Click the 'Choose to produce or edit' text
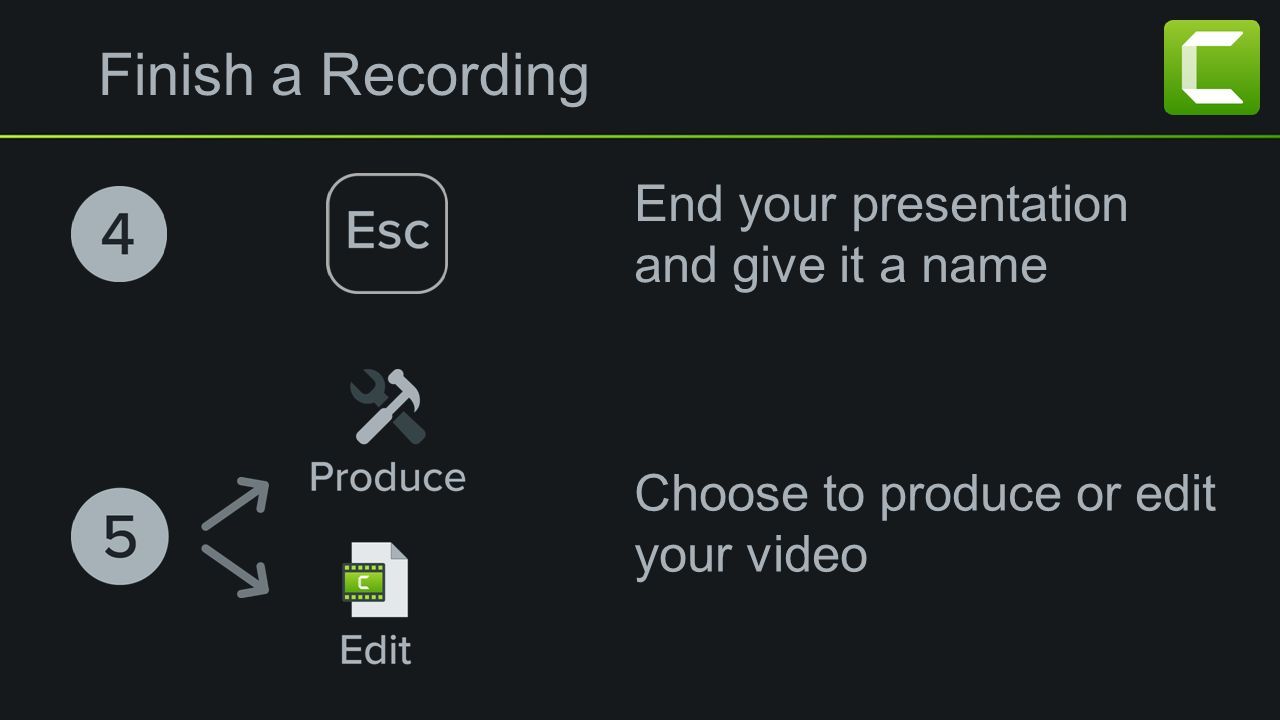 point(925,494)
